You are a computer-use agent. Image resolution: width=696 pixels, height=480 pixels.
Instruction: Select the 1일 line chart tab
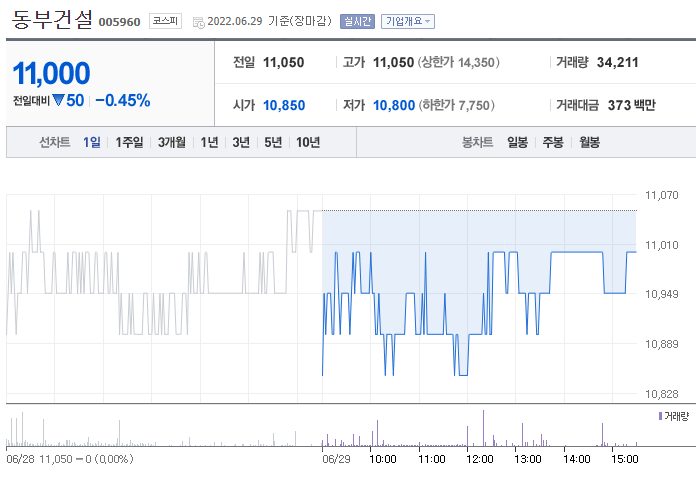[x=91, y=142]
